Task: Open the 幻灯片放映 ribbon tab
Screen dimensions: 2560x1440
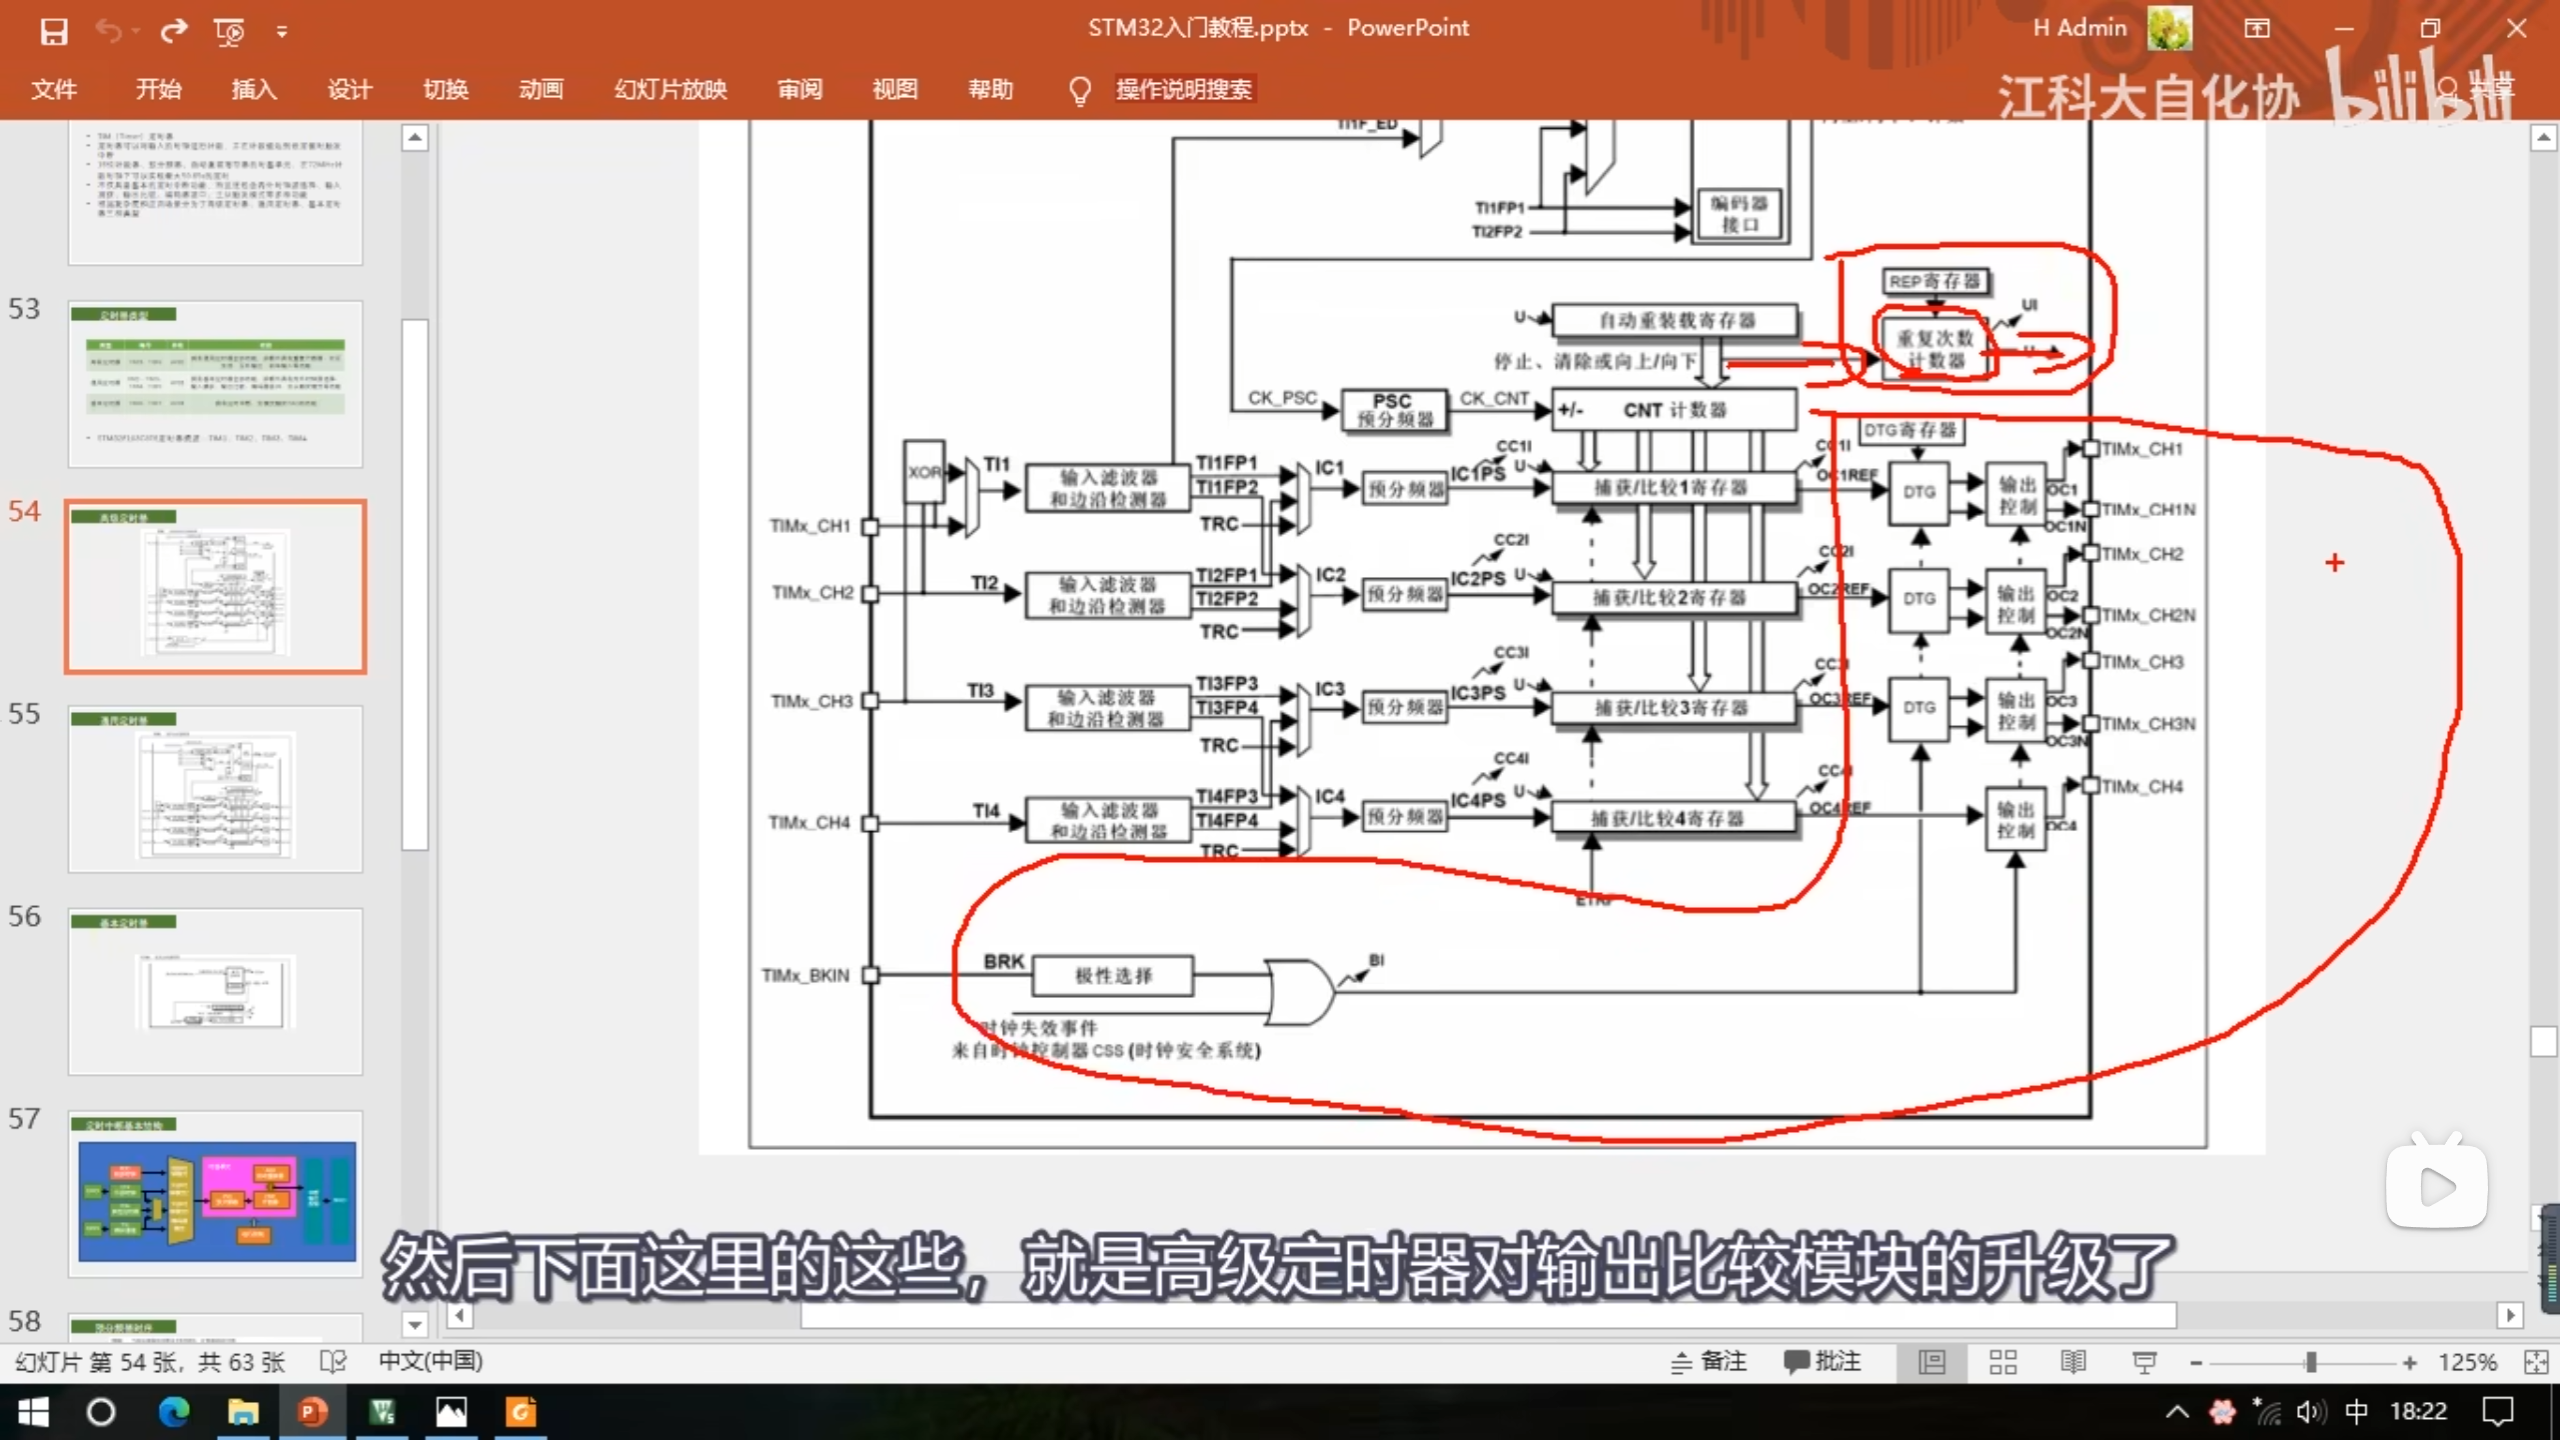Action: click(x=670, y=90)
